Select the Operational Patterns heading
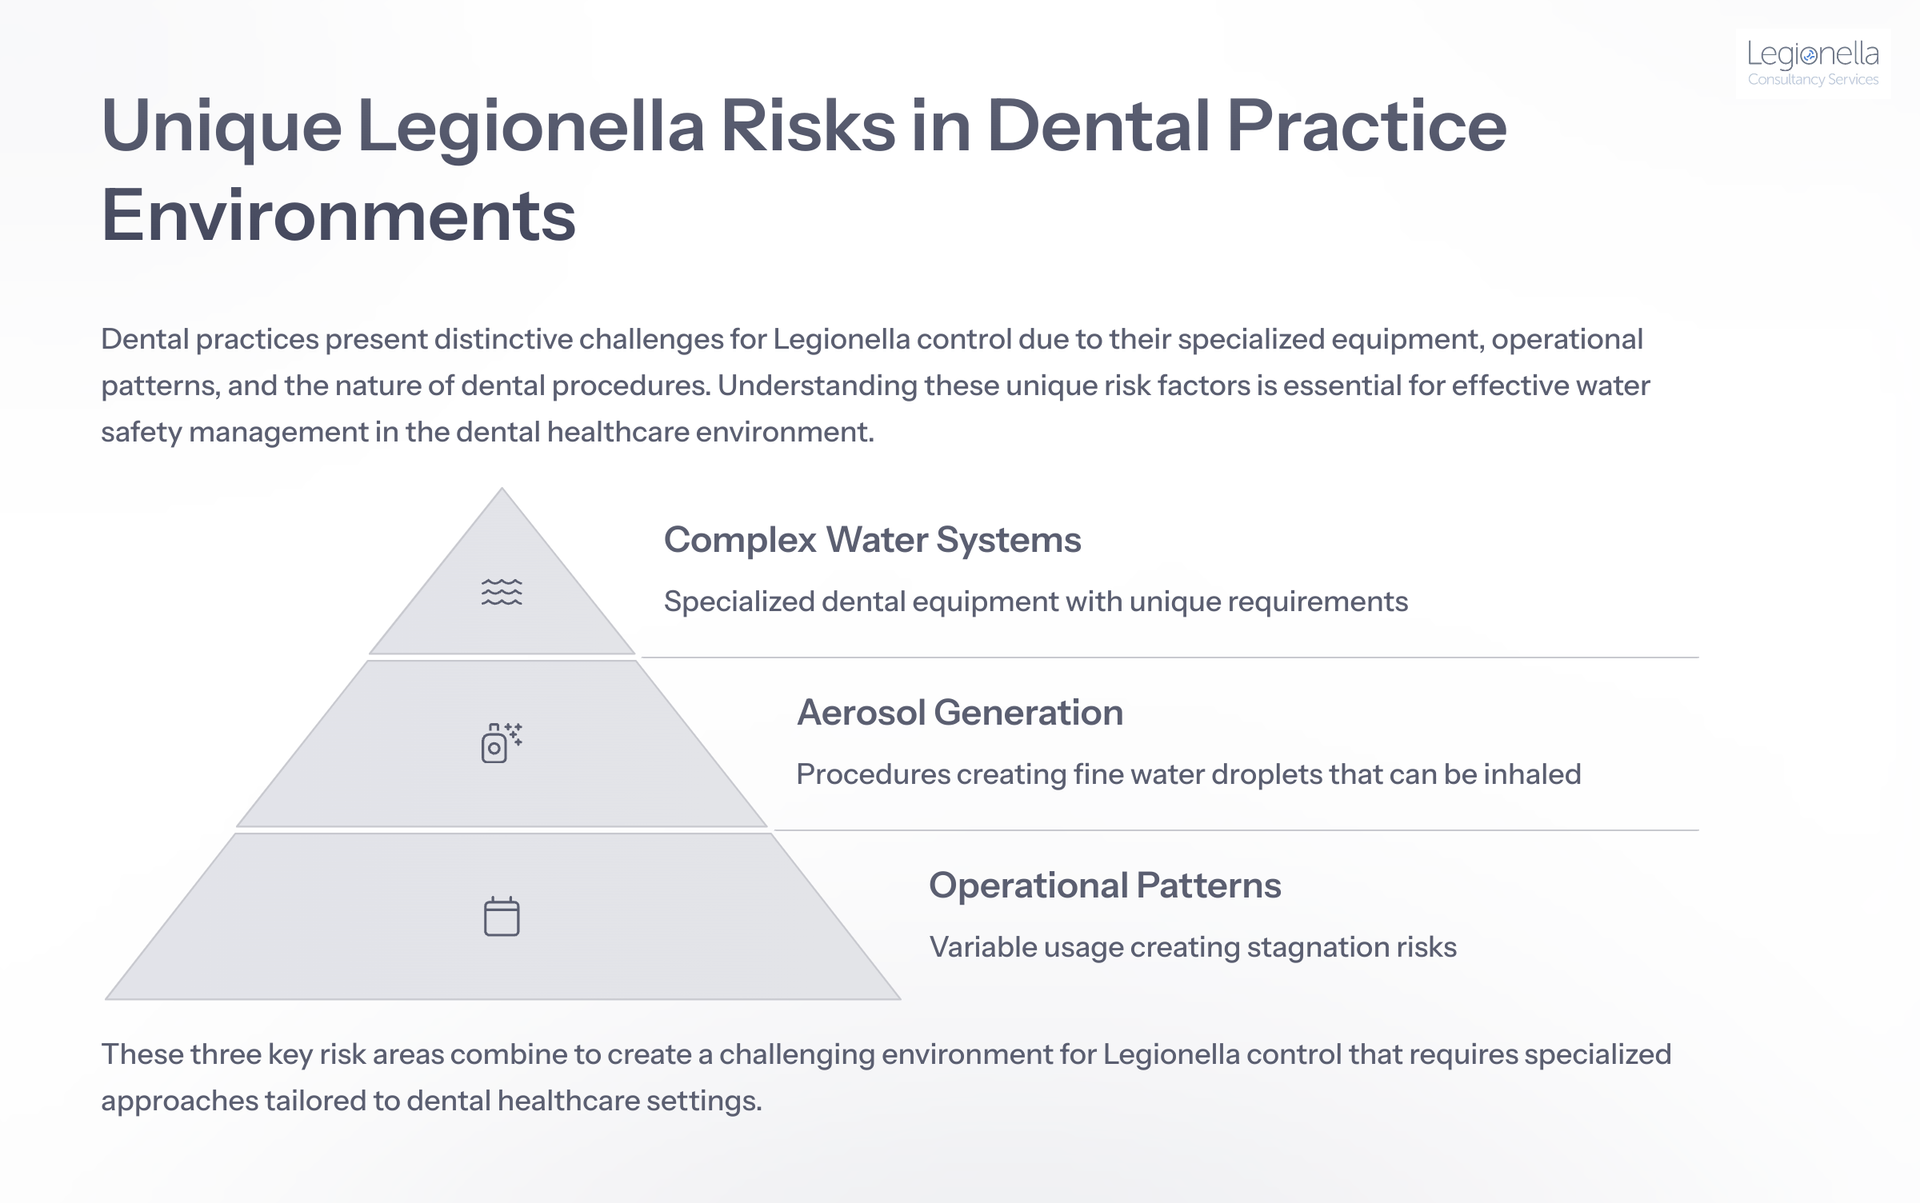This screenshot has height=1203, width=1920. tap(1104, 886)
